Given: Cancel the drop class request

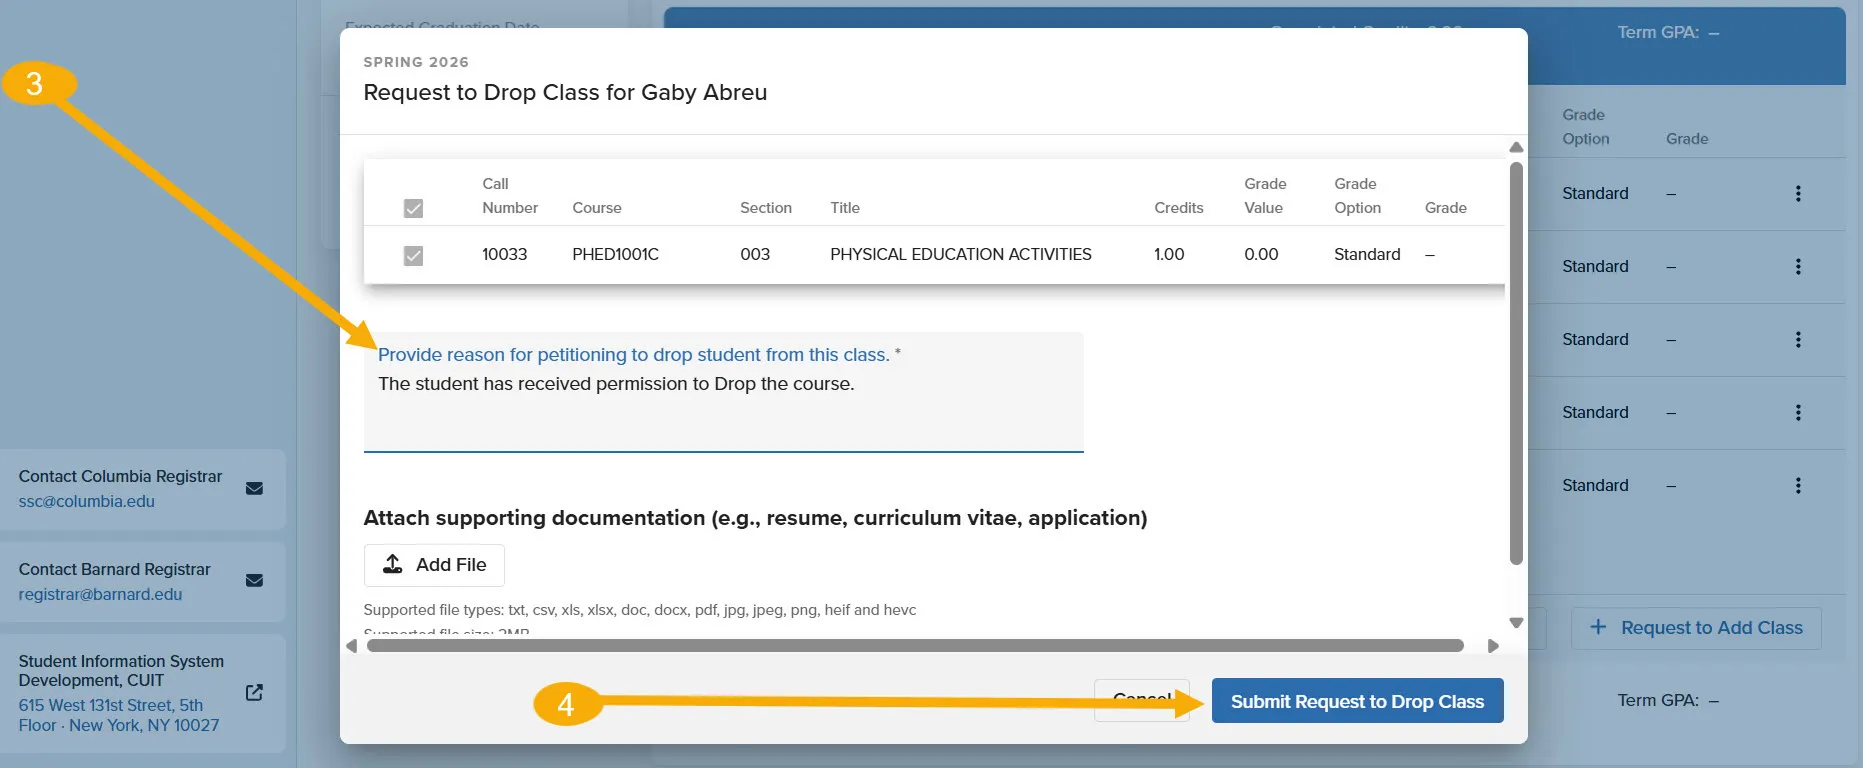Looking at the screenshot, I should (1142, 700).
